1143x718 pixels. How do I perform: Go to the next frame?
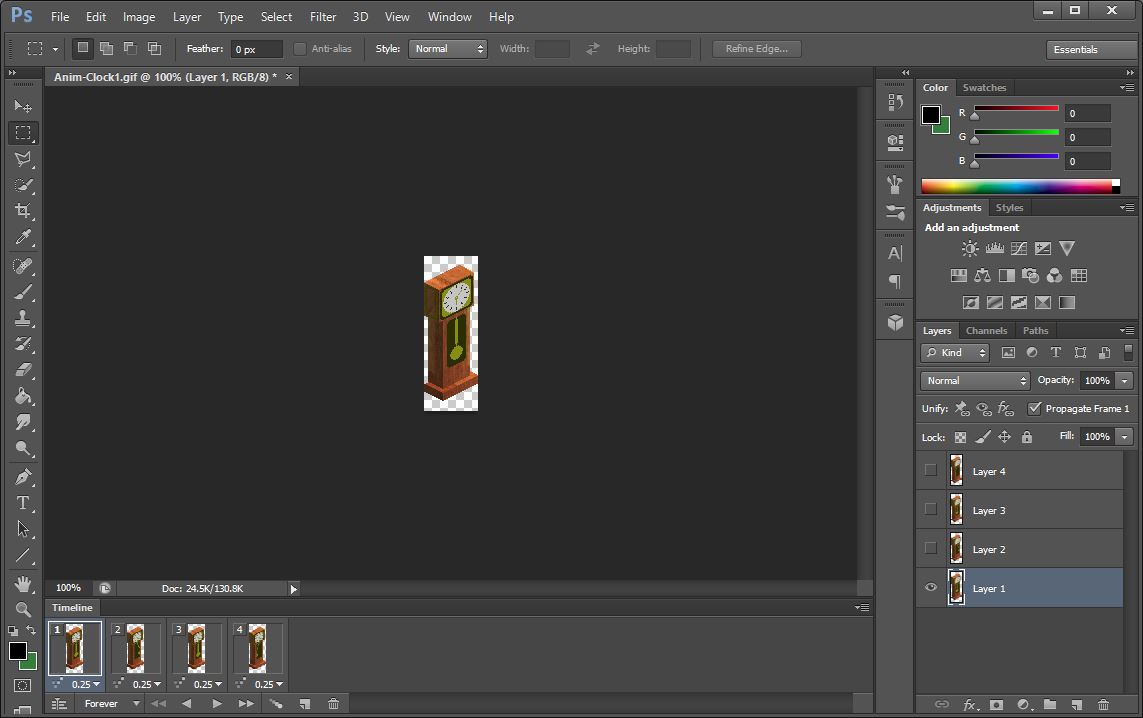coord(246,703)
